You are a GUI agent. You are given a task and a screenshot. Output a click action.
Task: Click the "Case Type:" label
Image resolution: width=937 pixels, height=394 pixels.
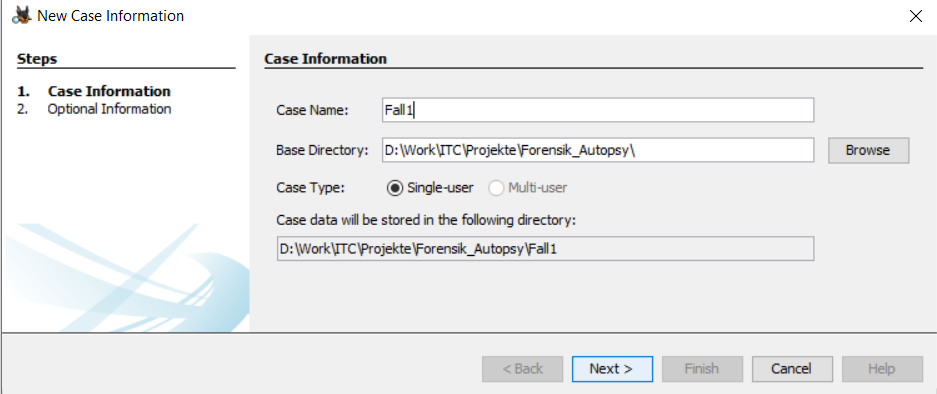311,188
